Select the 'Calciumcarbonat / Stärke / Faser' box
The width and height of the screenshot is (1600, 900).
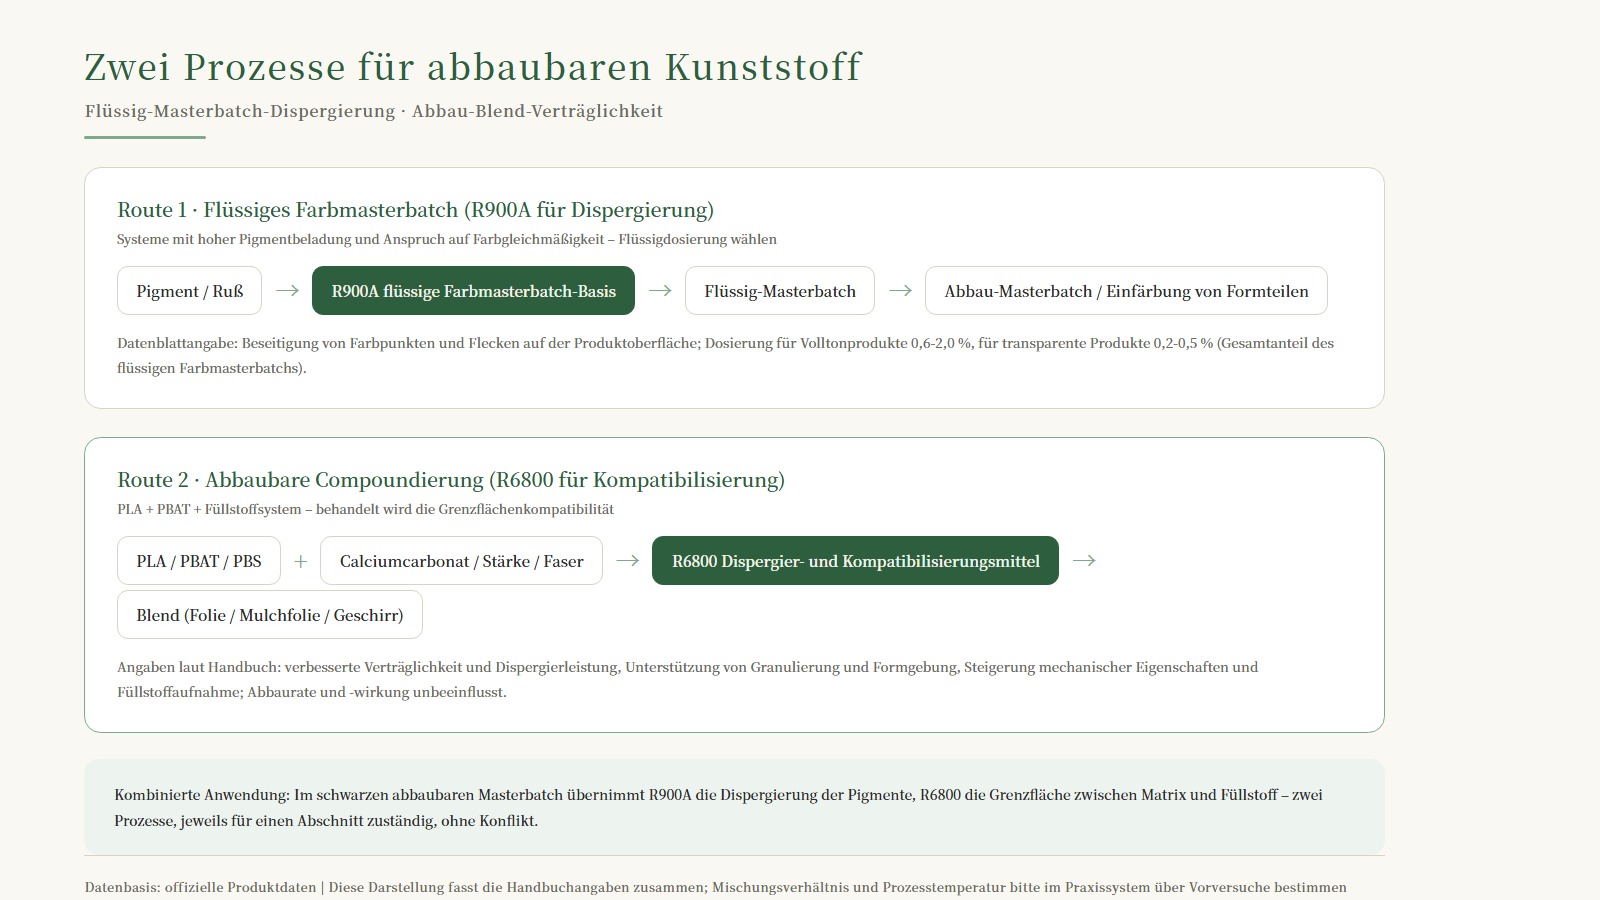coord(461,561)
